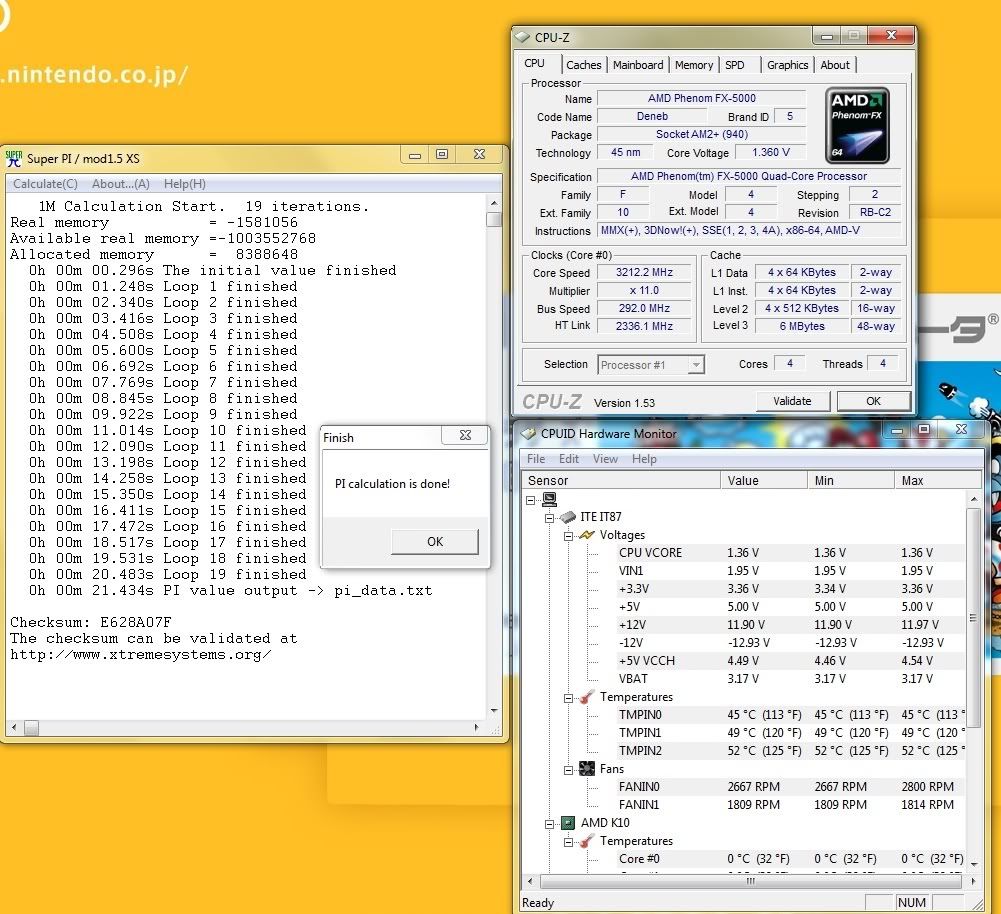
Task: Collapse the AMD K10 Temperatures group
Action: pos(568,843)
